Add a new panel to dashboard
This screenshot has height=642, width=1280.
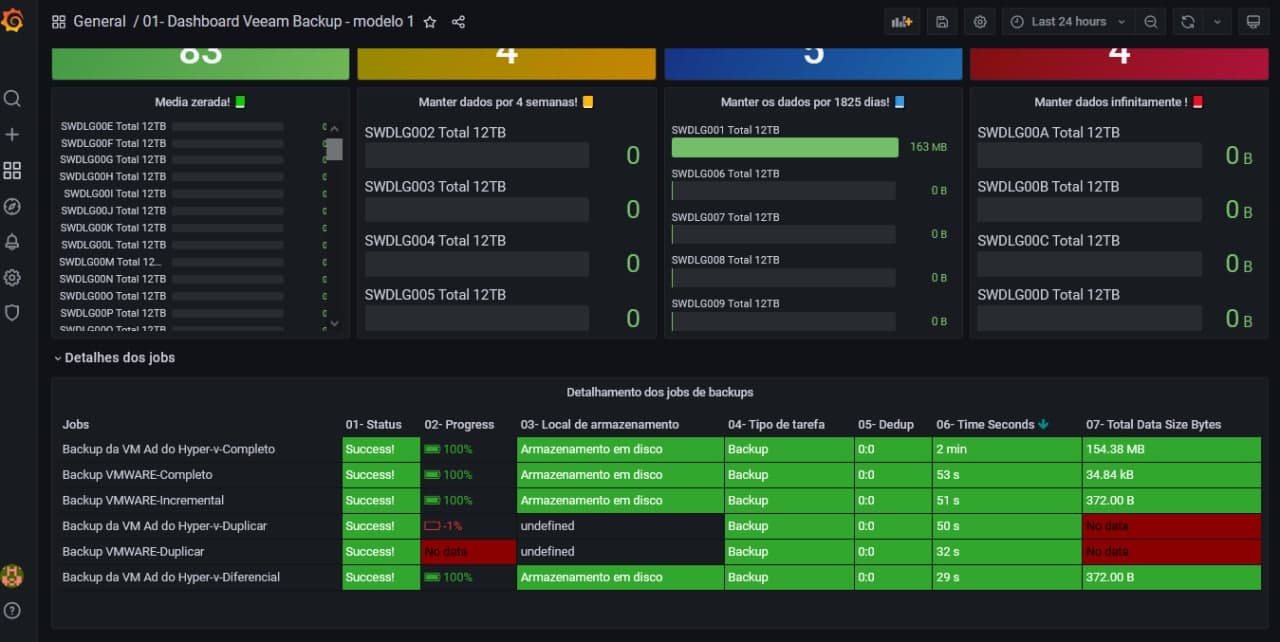point(902,22)
